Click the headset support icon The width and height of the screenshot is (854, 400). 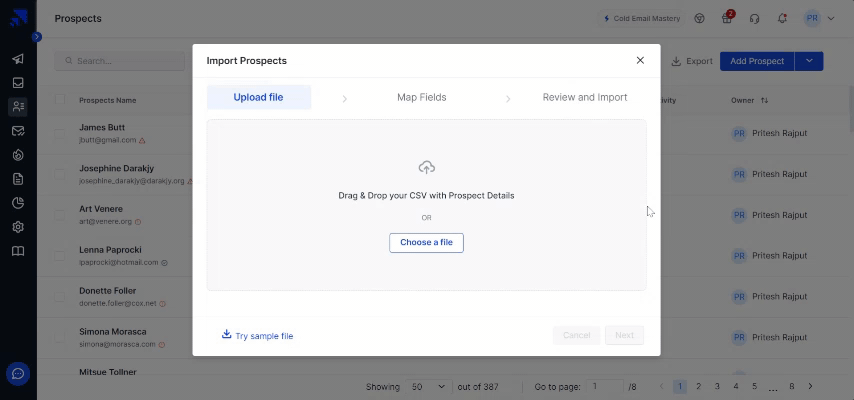754,18
